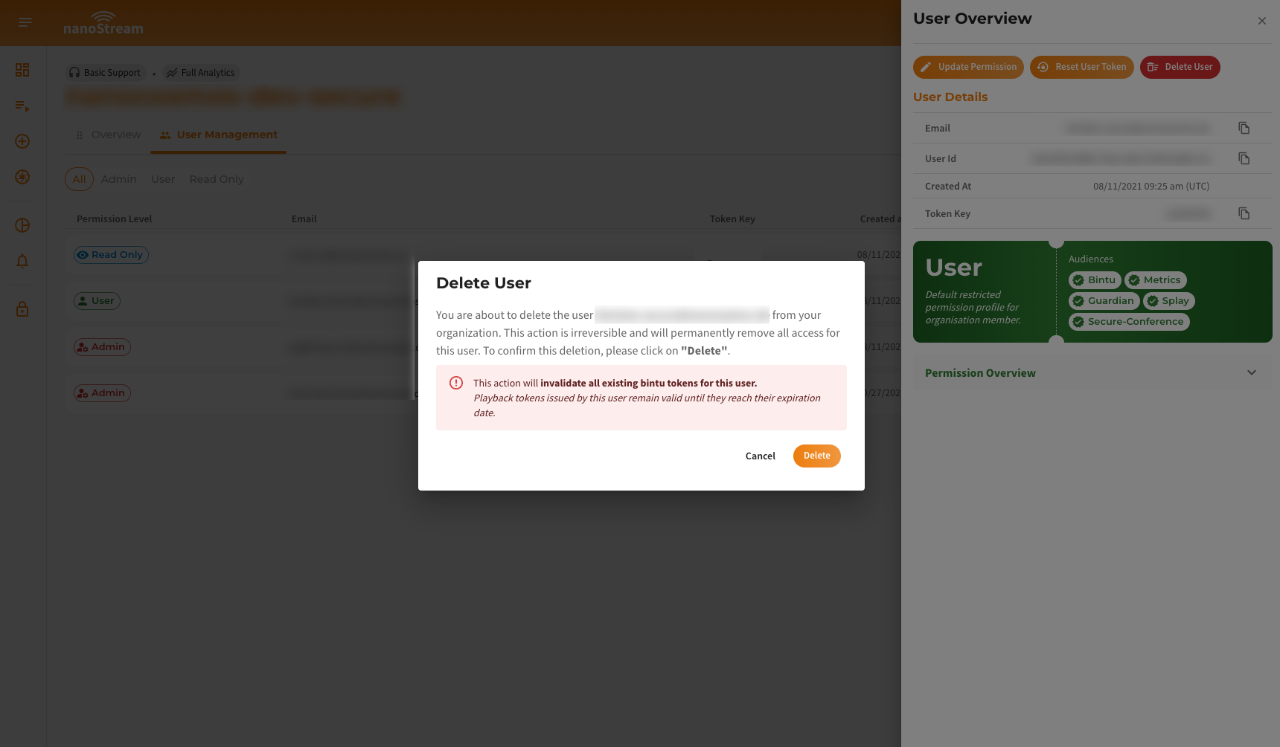Open the analytics pie chart icon
1280x747 pixels.
point(22,225)
